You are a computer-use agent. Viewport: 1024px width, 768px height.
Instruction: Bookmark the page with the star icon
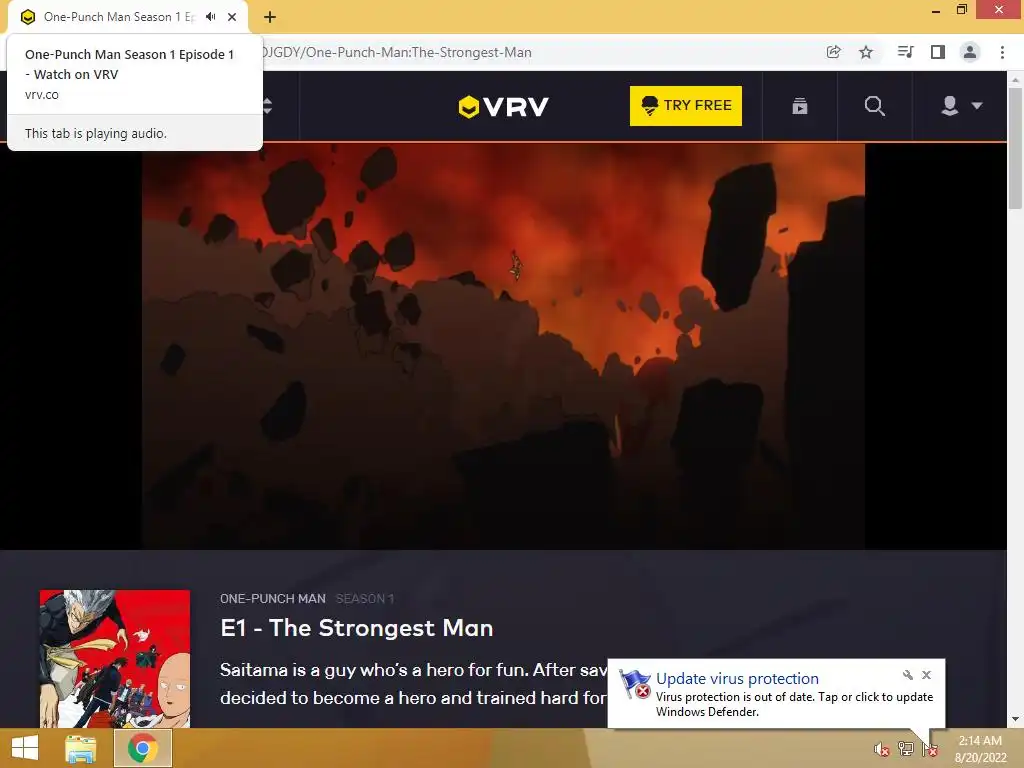click(x=866, y=52)
